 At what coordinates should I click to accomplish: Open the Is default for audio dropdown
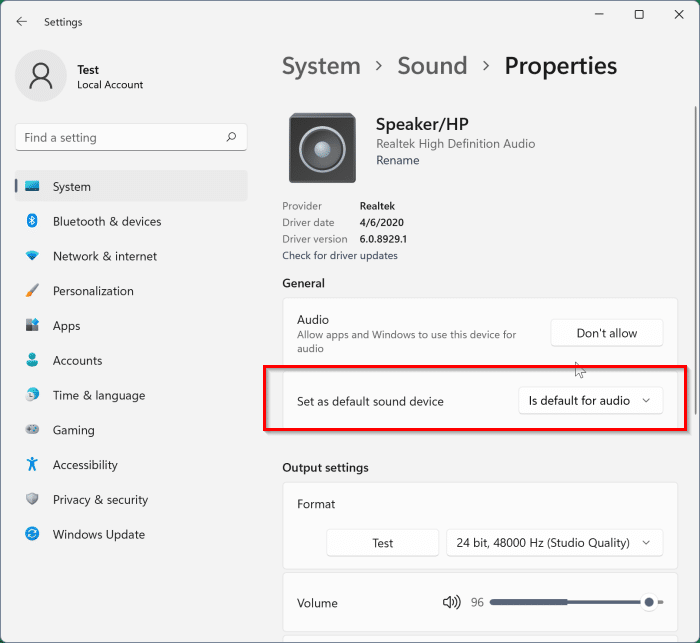point(591,401)
